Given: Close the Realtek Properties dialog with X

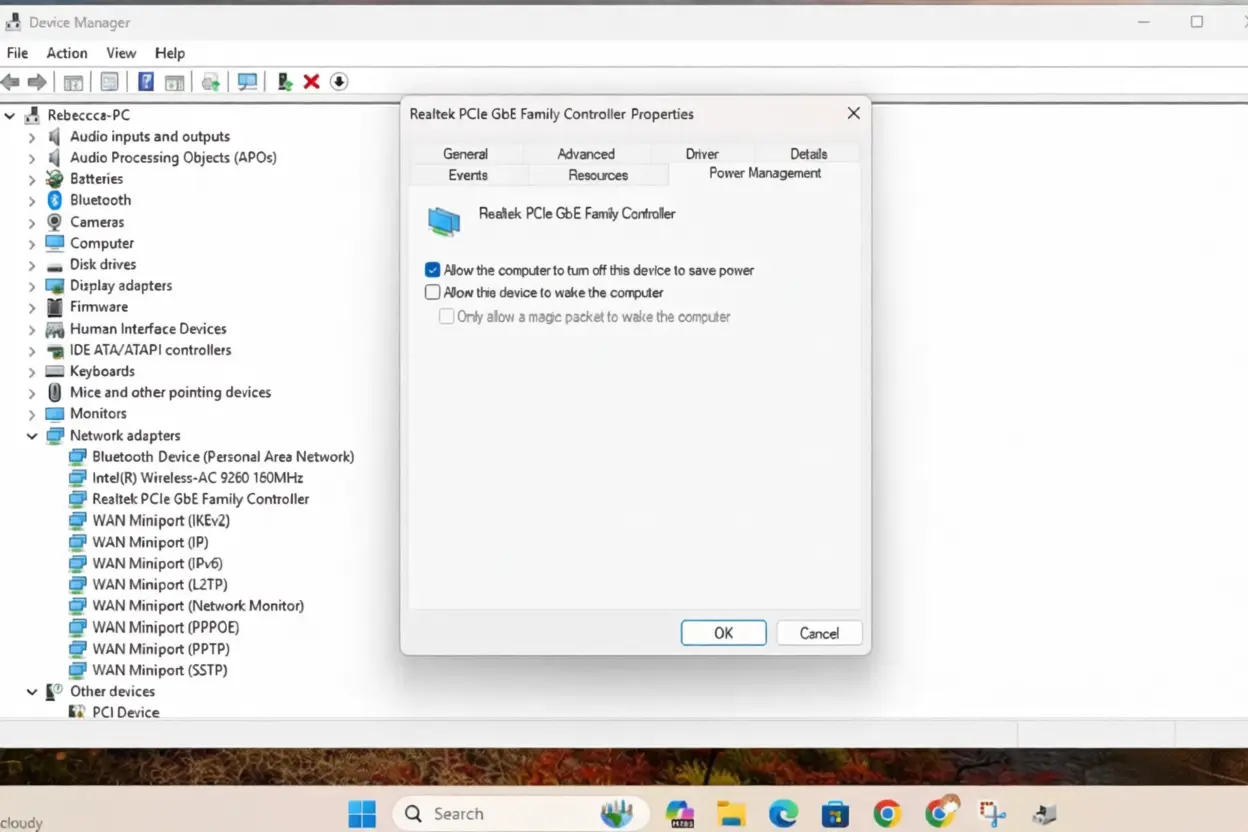Looking at the screenshot, I should point(853,114).
